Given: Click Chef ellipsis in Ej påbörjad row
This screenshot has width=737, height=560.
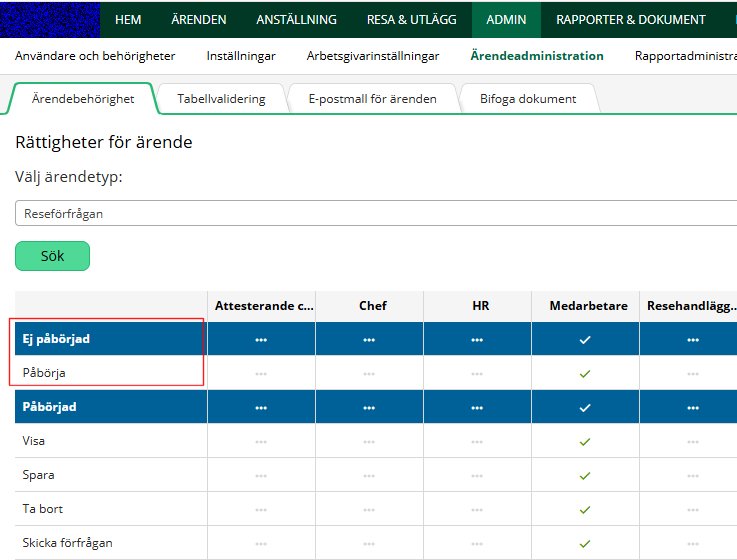Looking at the screenshot, I should [369, 340].
